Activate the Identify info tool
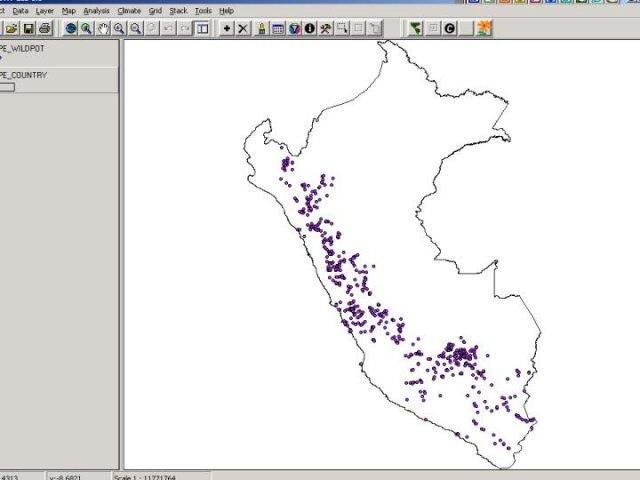The height and width of the screenshot is (480, 640). pos(310,29)
